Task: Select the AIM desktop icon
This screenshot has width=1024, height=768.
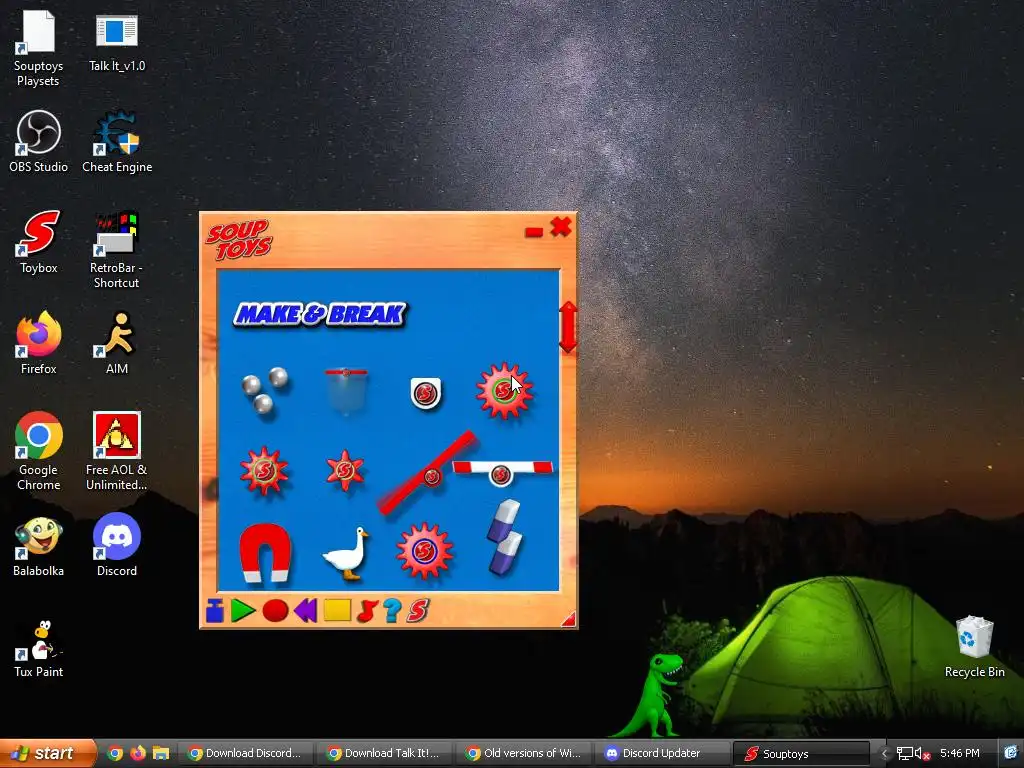Action: pyautogui.click(x=117, y=343)
